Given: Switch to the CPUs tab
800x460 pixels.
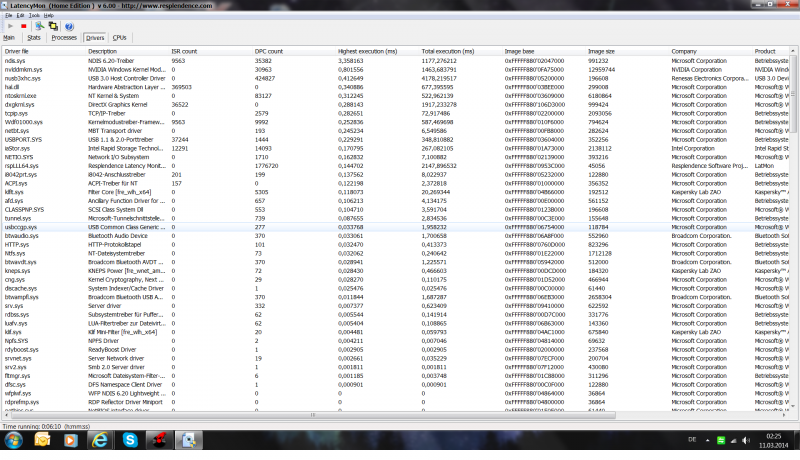Looking at the screenshot, I should tap(119, 38).
